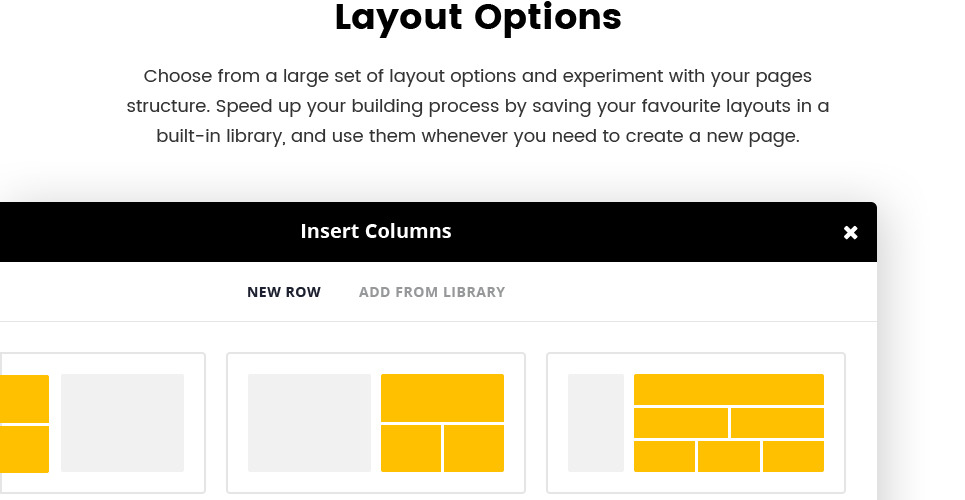Choose bottom-left small yellow block in middle card
This screenshot has width=965, height=500.
411,448
